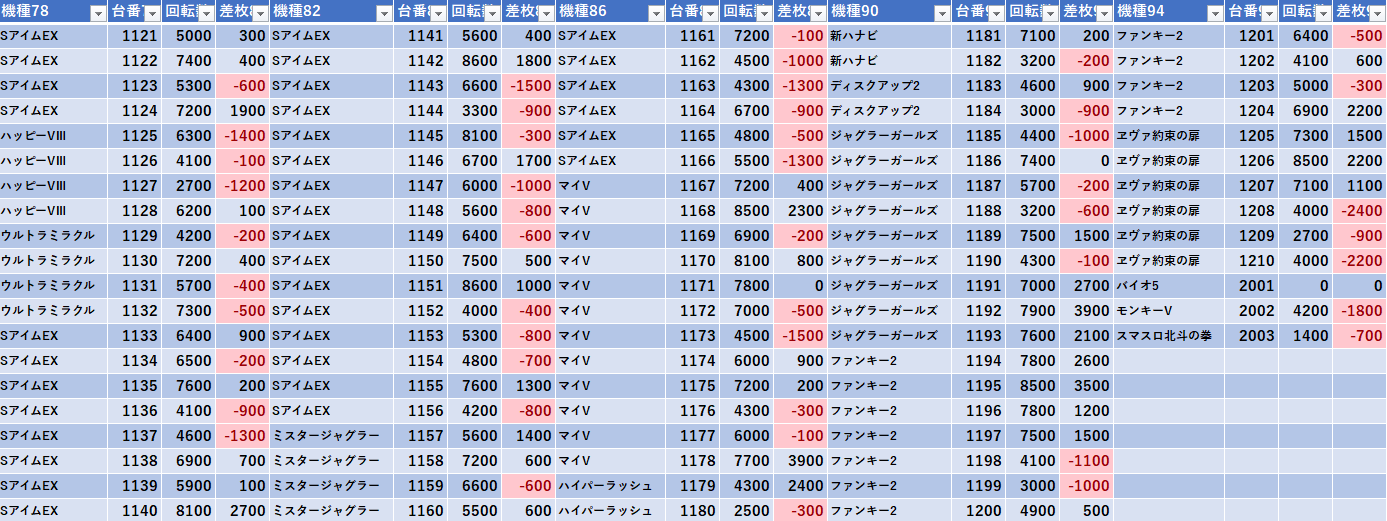Open the 機種82 column filter dropdown

[x=384, y=13]
